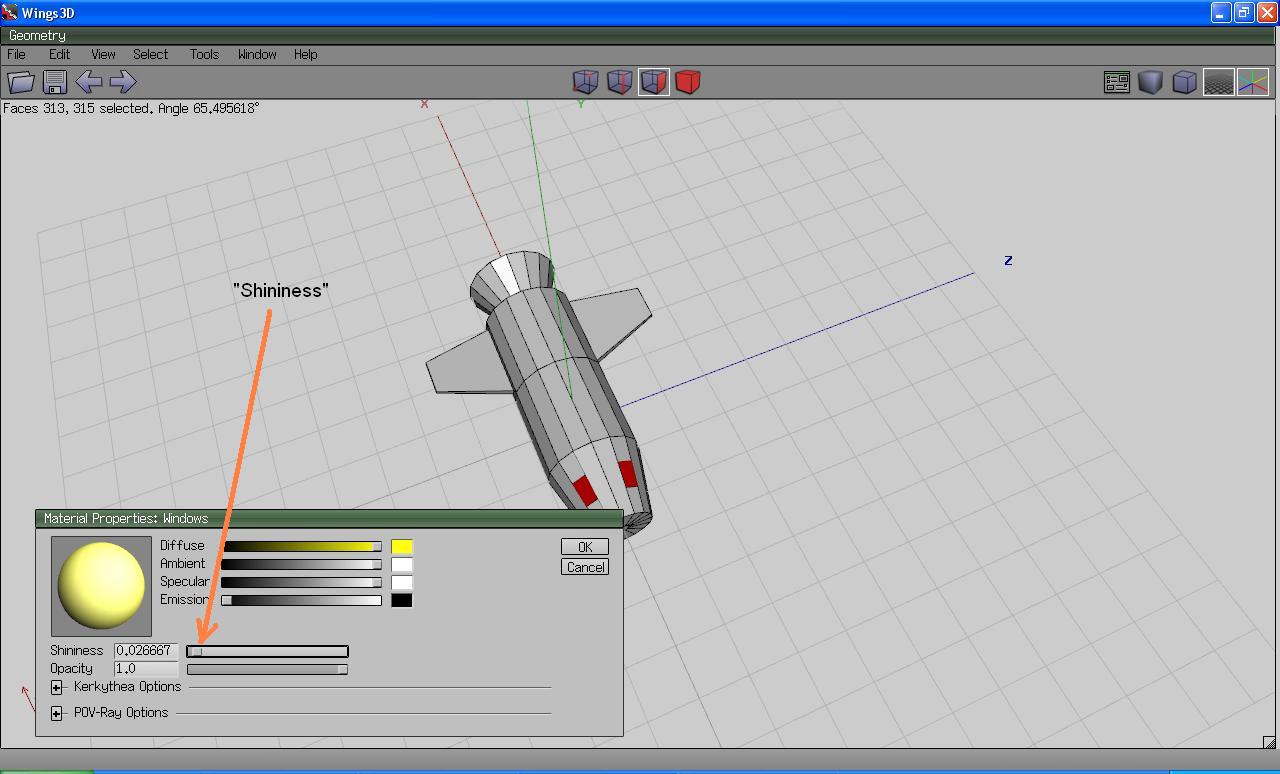Open the View menu

pyautogui.click(x=103, y=54)
